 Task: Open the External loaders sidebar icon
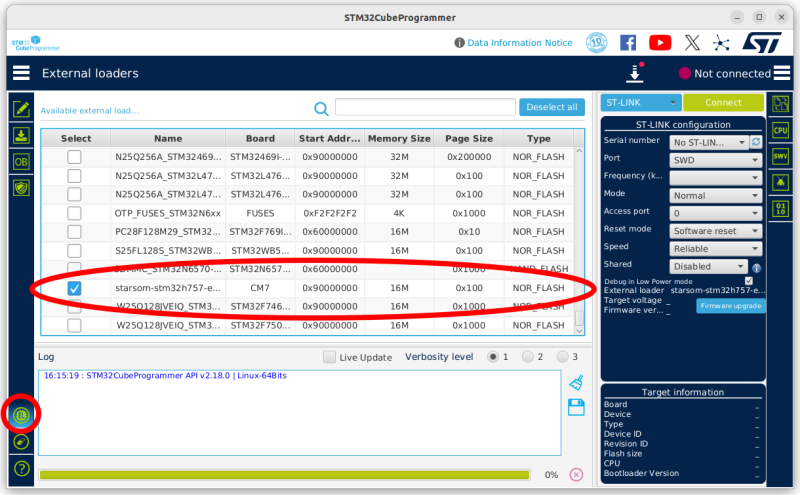21,415
